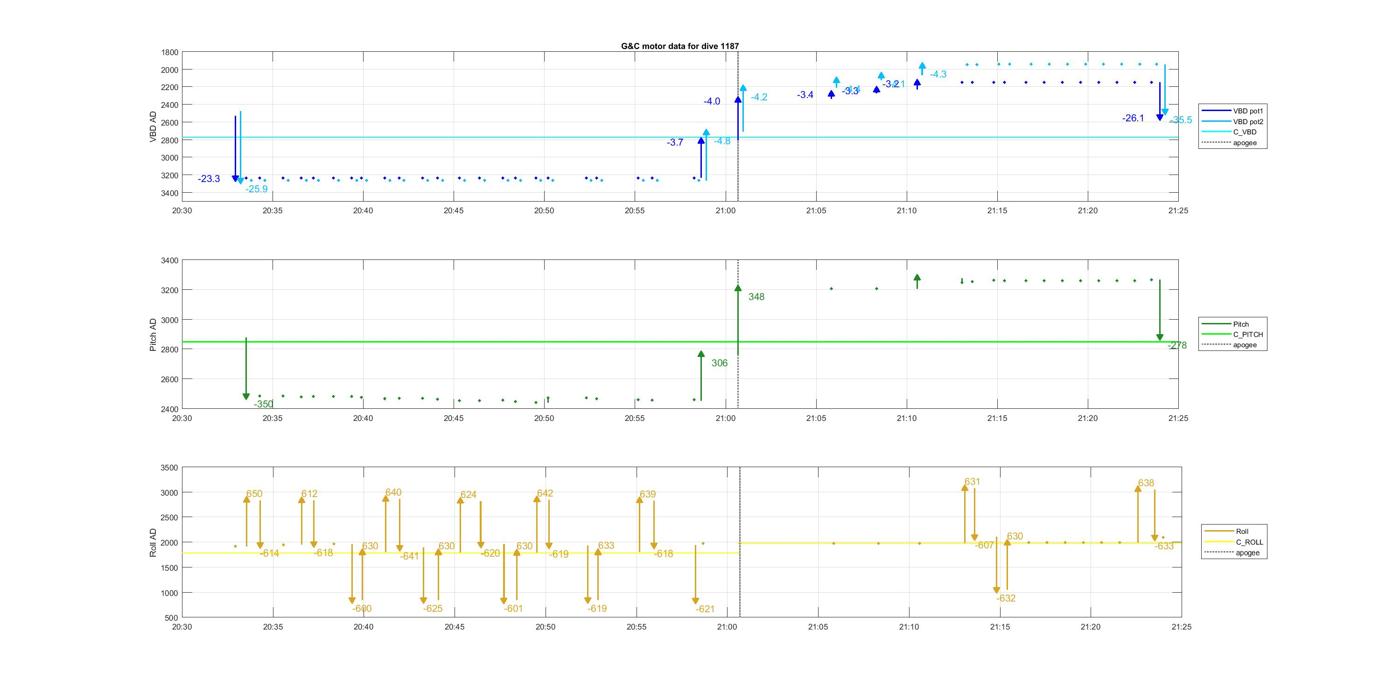Click 'apogee' in the Roll plot legend
This screenshot has height=693, width=1400.
tap(1232, 552)
